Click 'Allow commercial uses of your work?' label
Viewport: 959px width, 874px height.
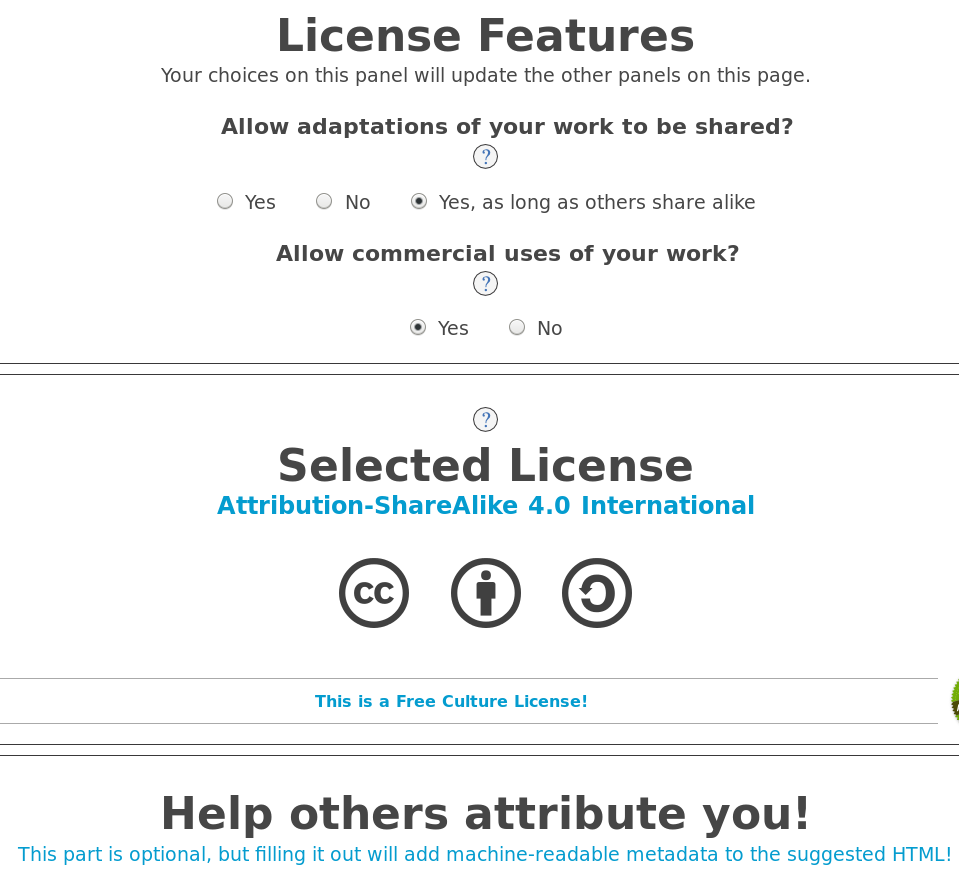[508, 253]
